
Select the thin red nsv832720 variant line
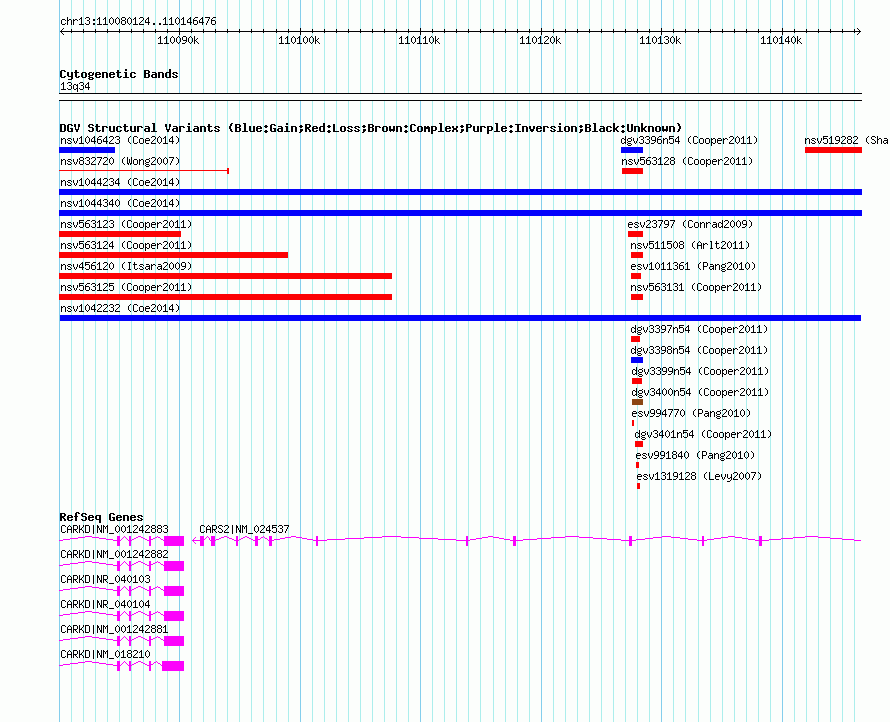pyautogui.click(x=144, y=171)
